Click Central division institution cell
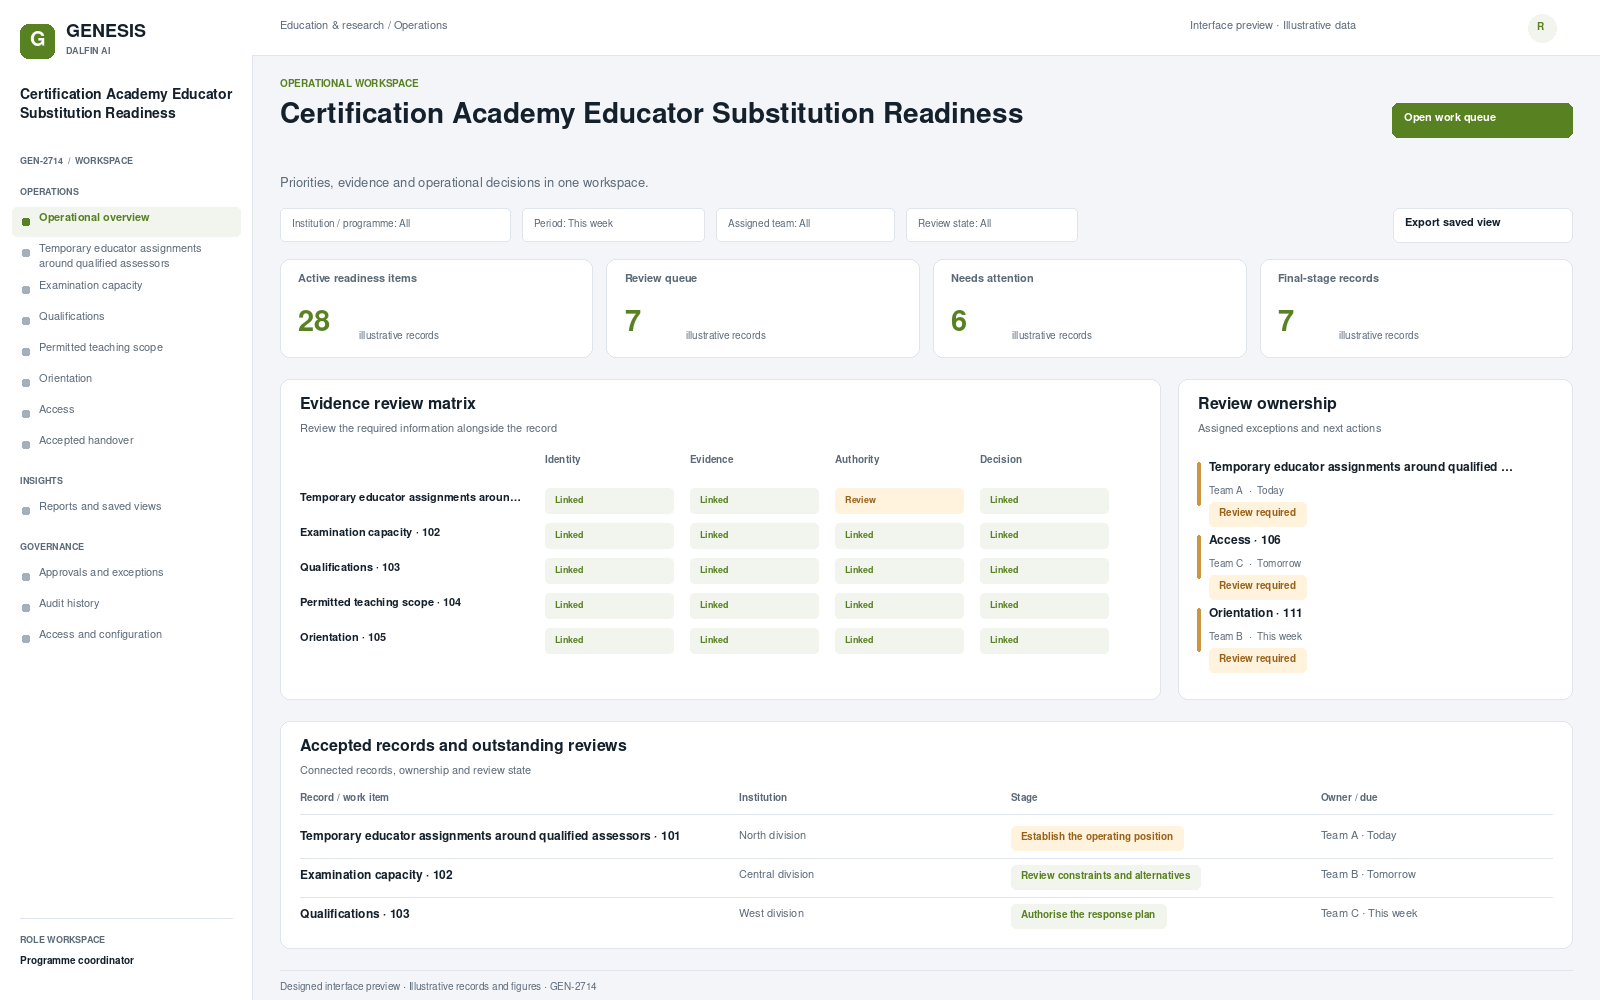This screenshot has height=1000, width=1600. 776,875
